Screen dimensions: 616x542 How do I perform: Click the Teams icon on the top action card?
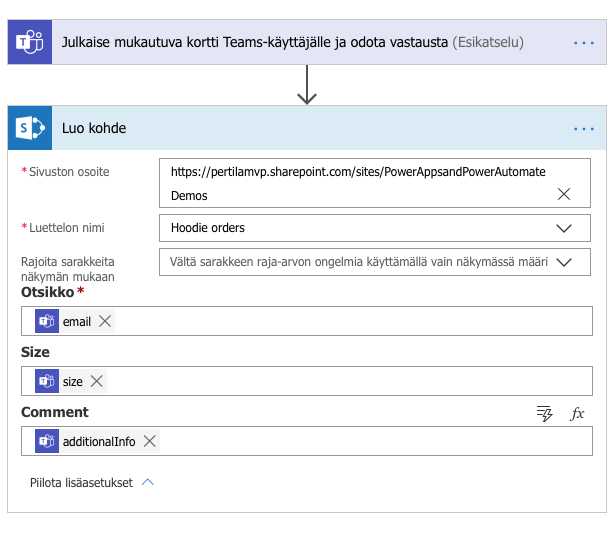30,43
